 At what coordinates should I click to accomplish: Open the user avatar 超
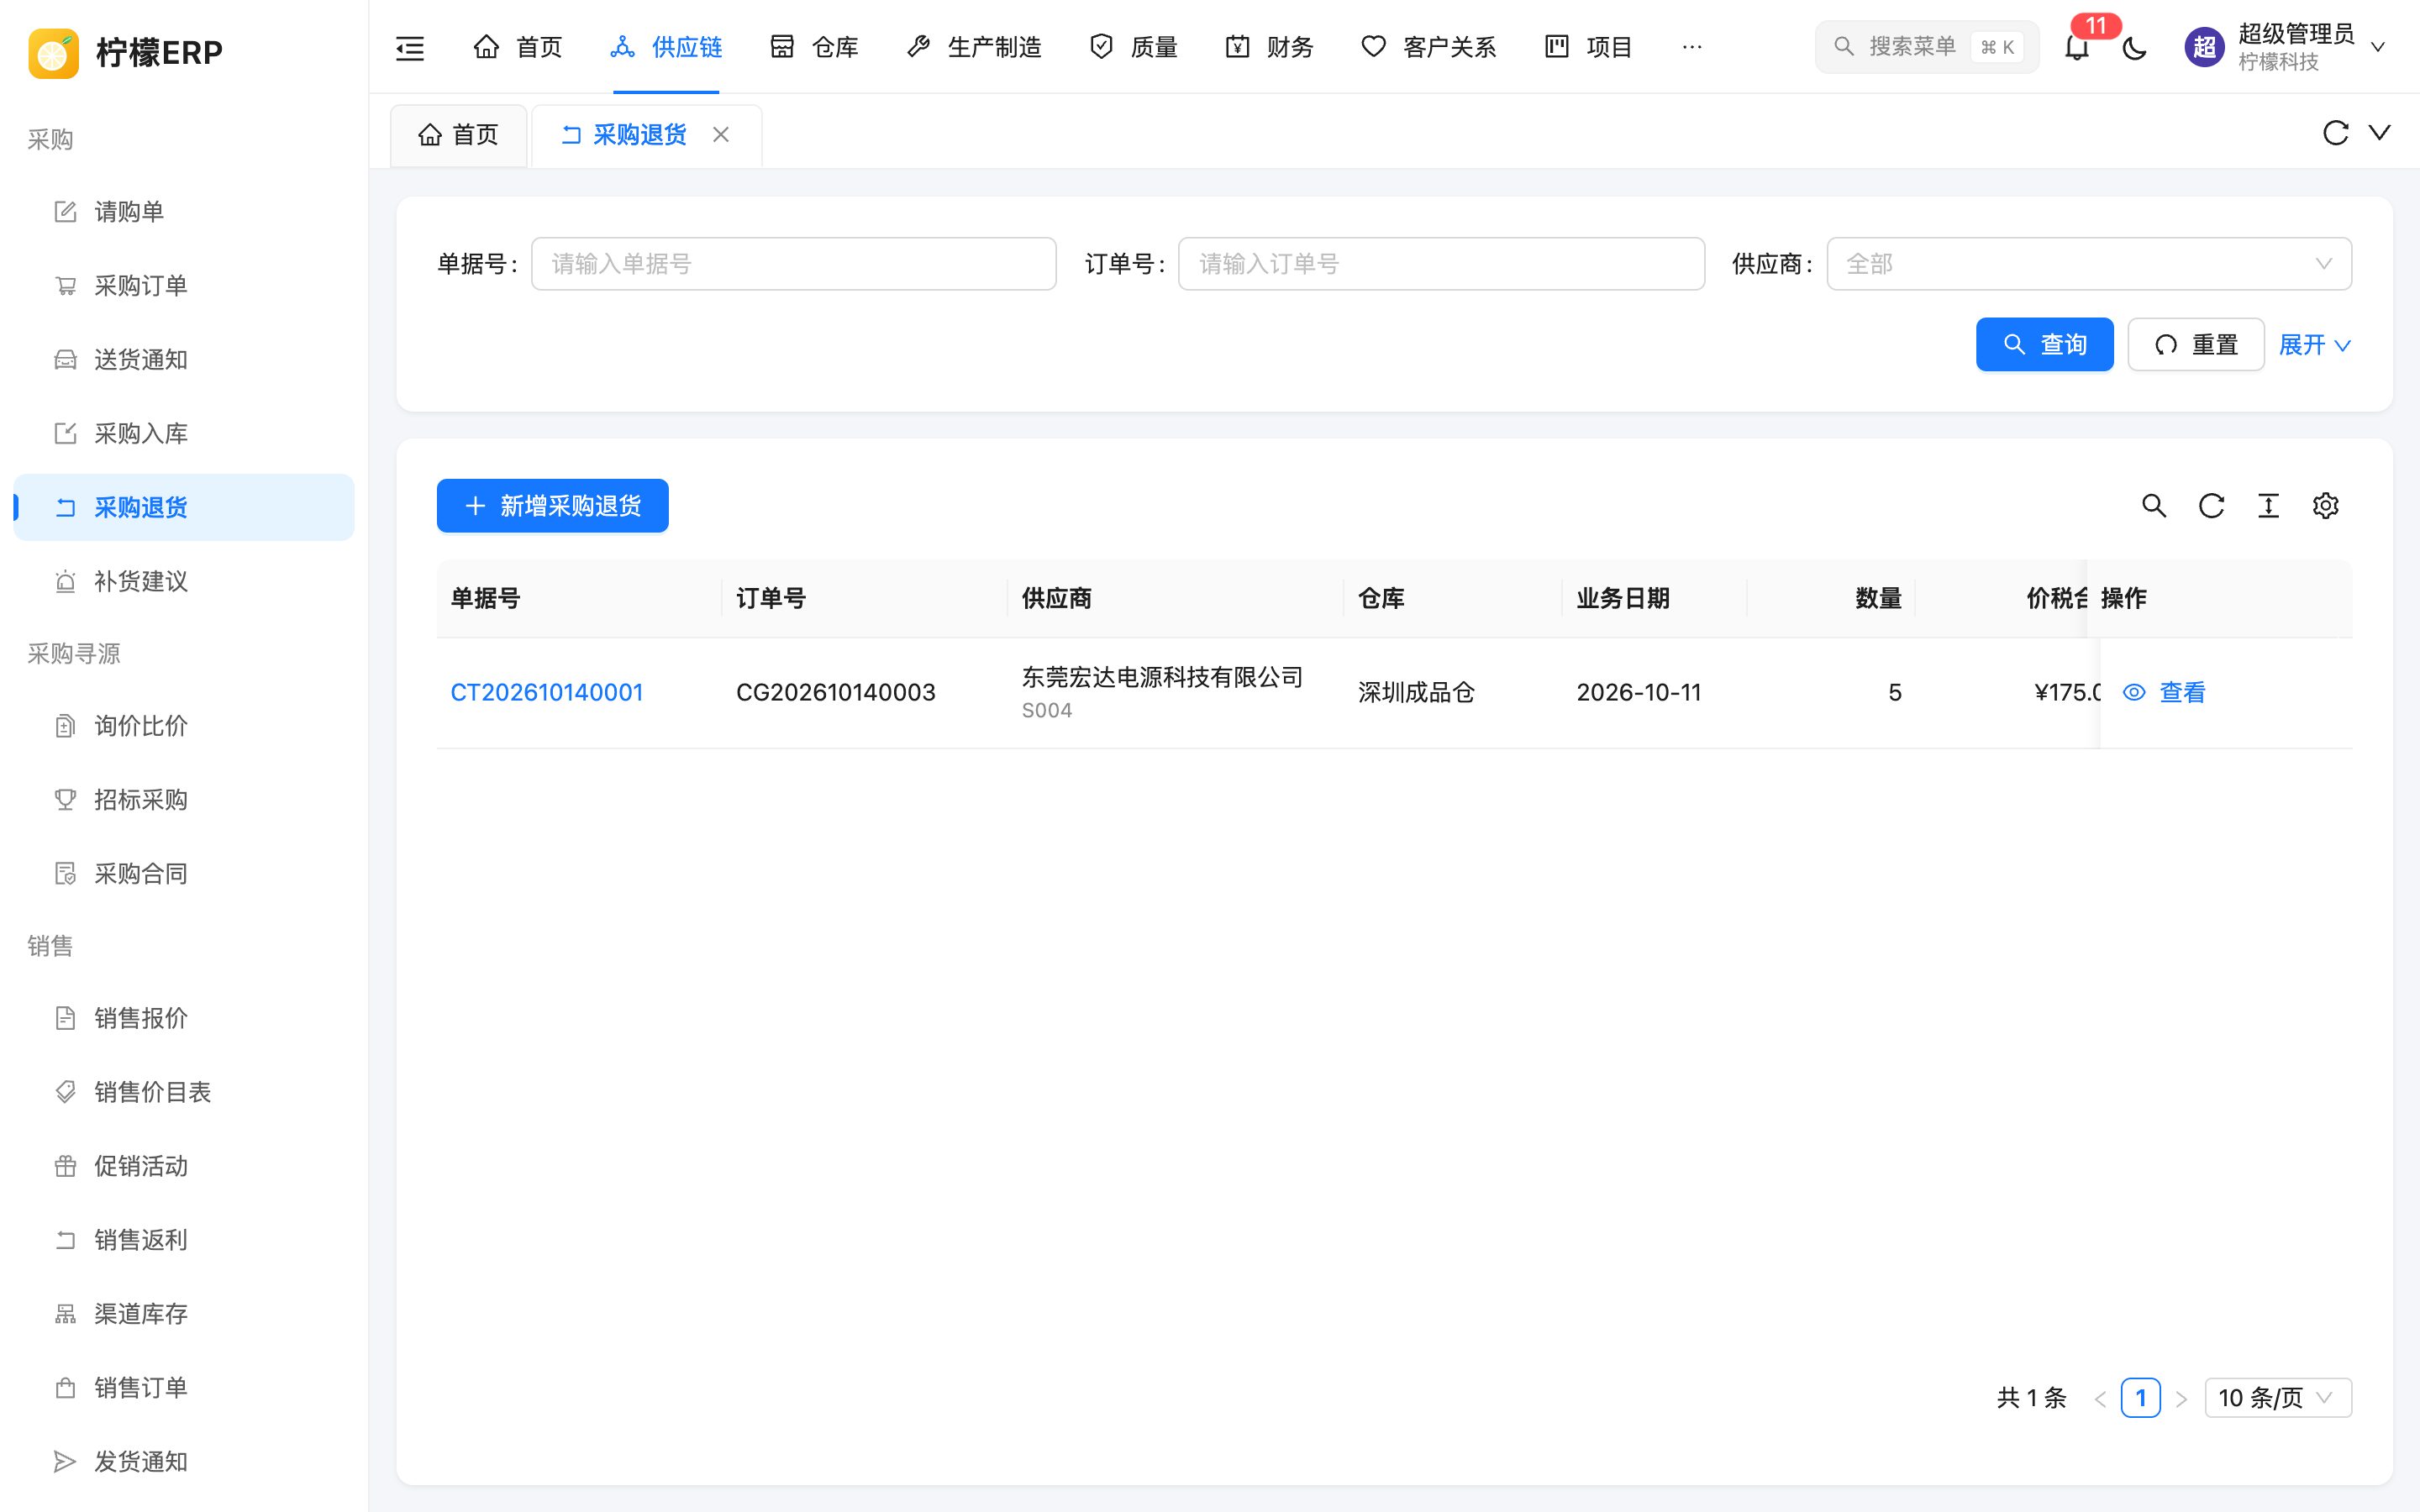(x=2204, y=47)
